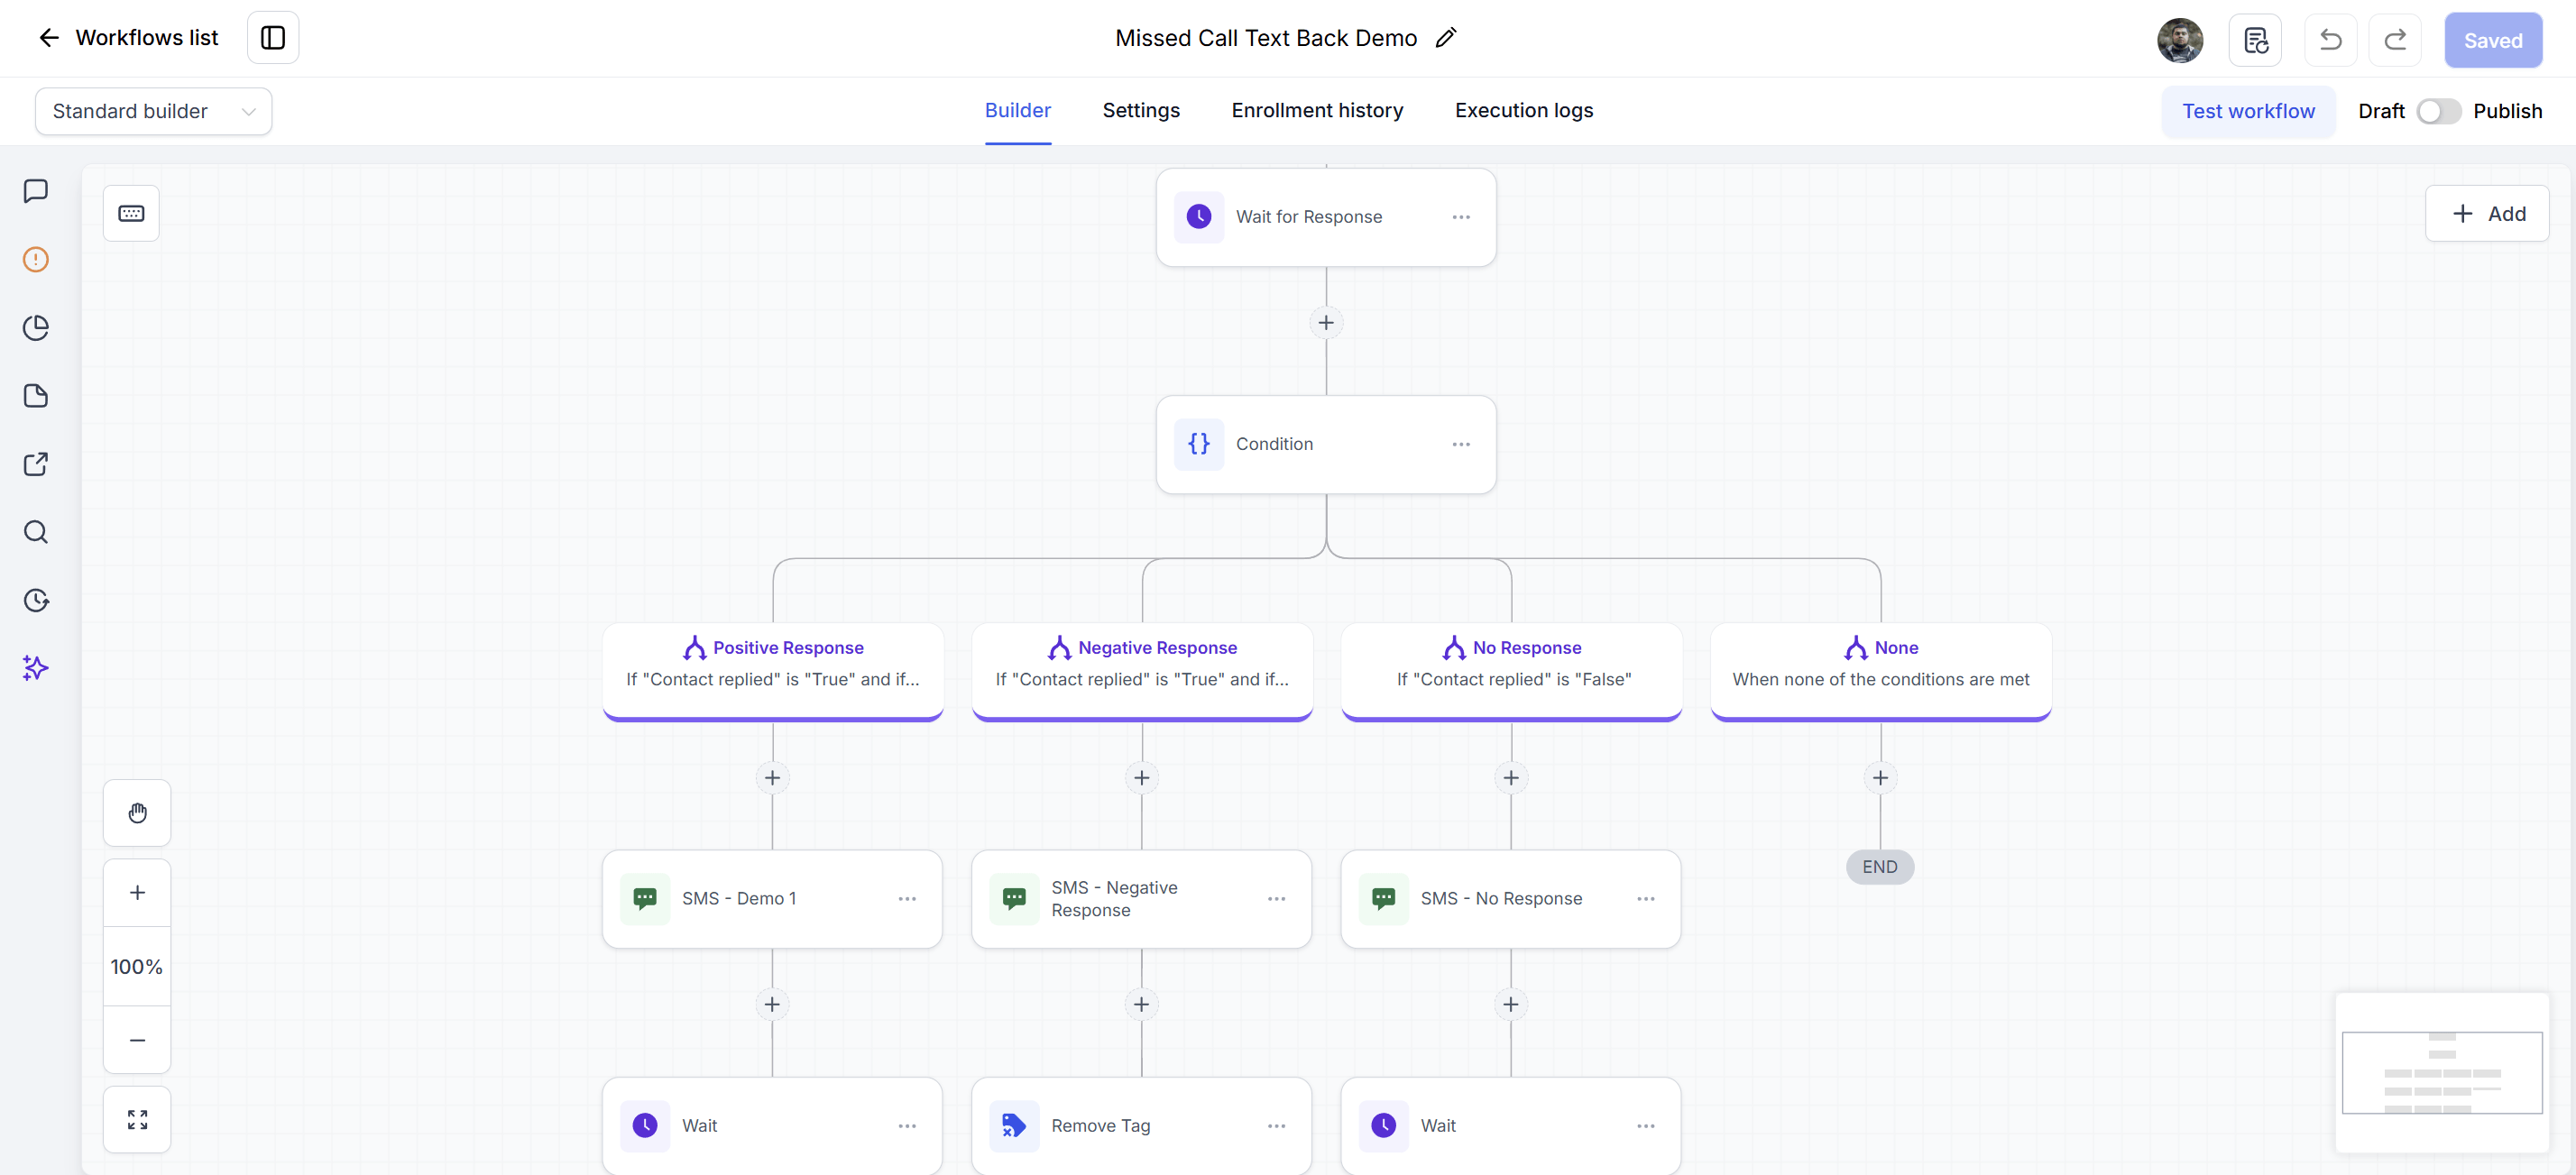Click the 100% zoom level

(137, 967)
